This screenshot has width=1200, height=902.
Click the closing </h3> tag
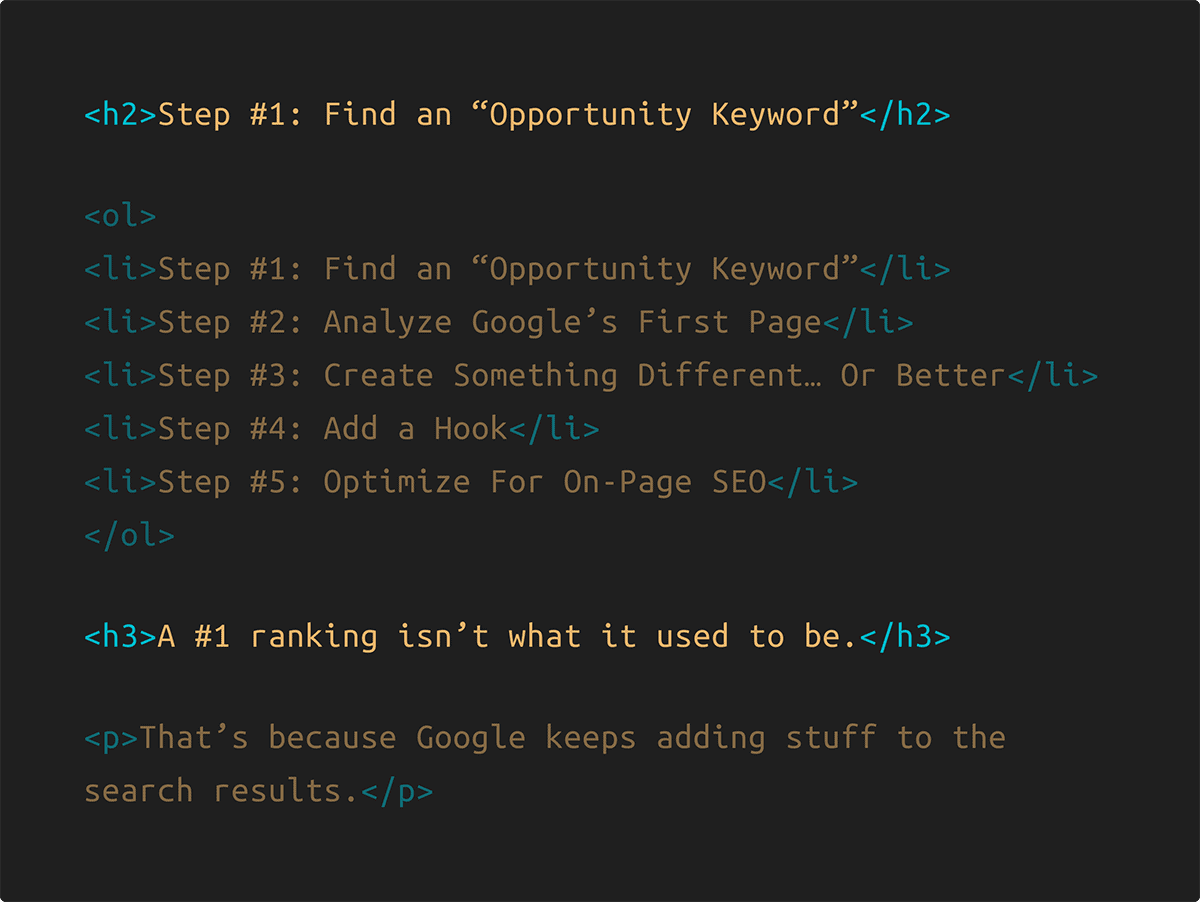coord(905,637)
